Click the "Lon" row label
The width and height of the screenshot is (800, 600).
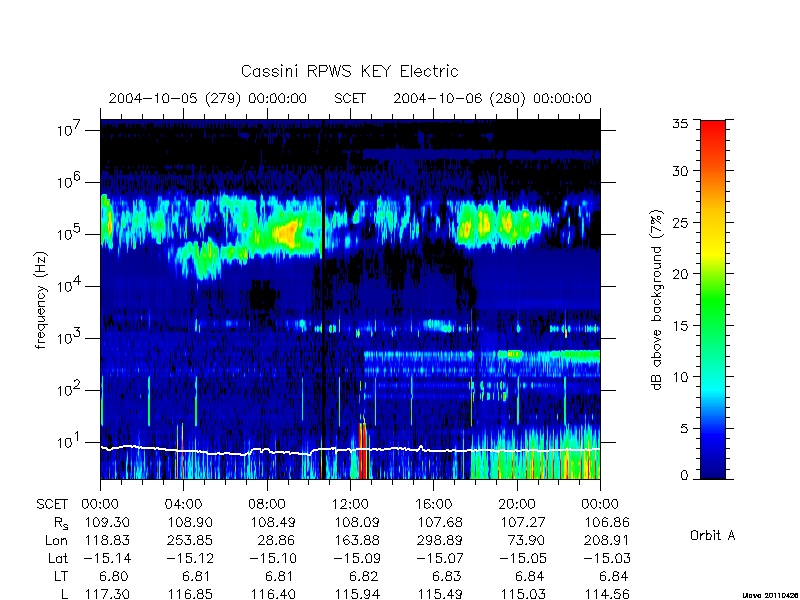click(x=56, y=540)
